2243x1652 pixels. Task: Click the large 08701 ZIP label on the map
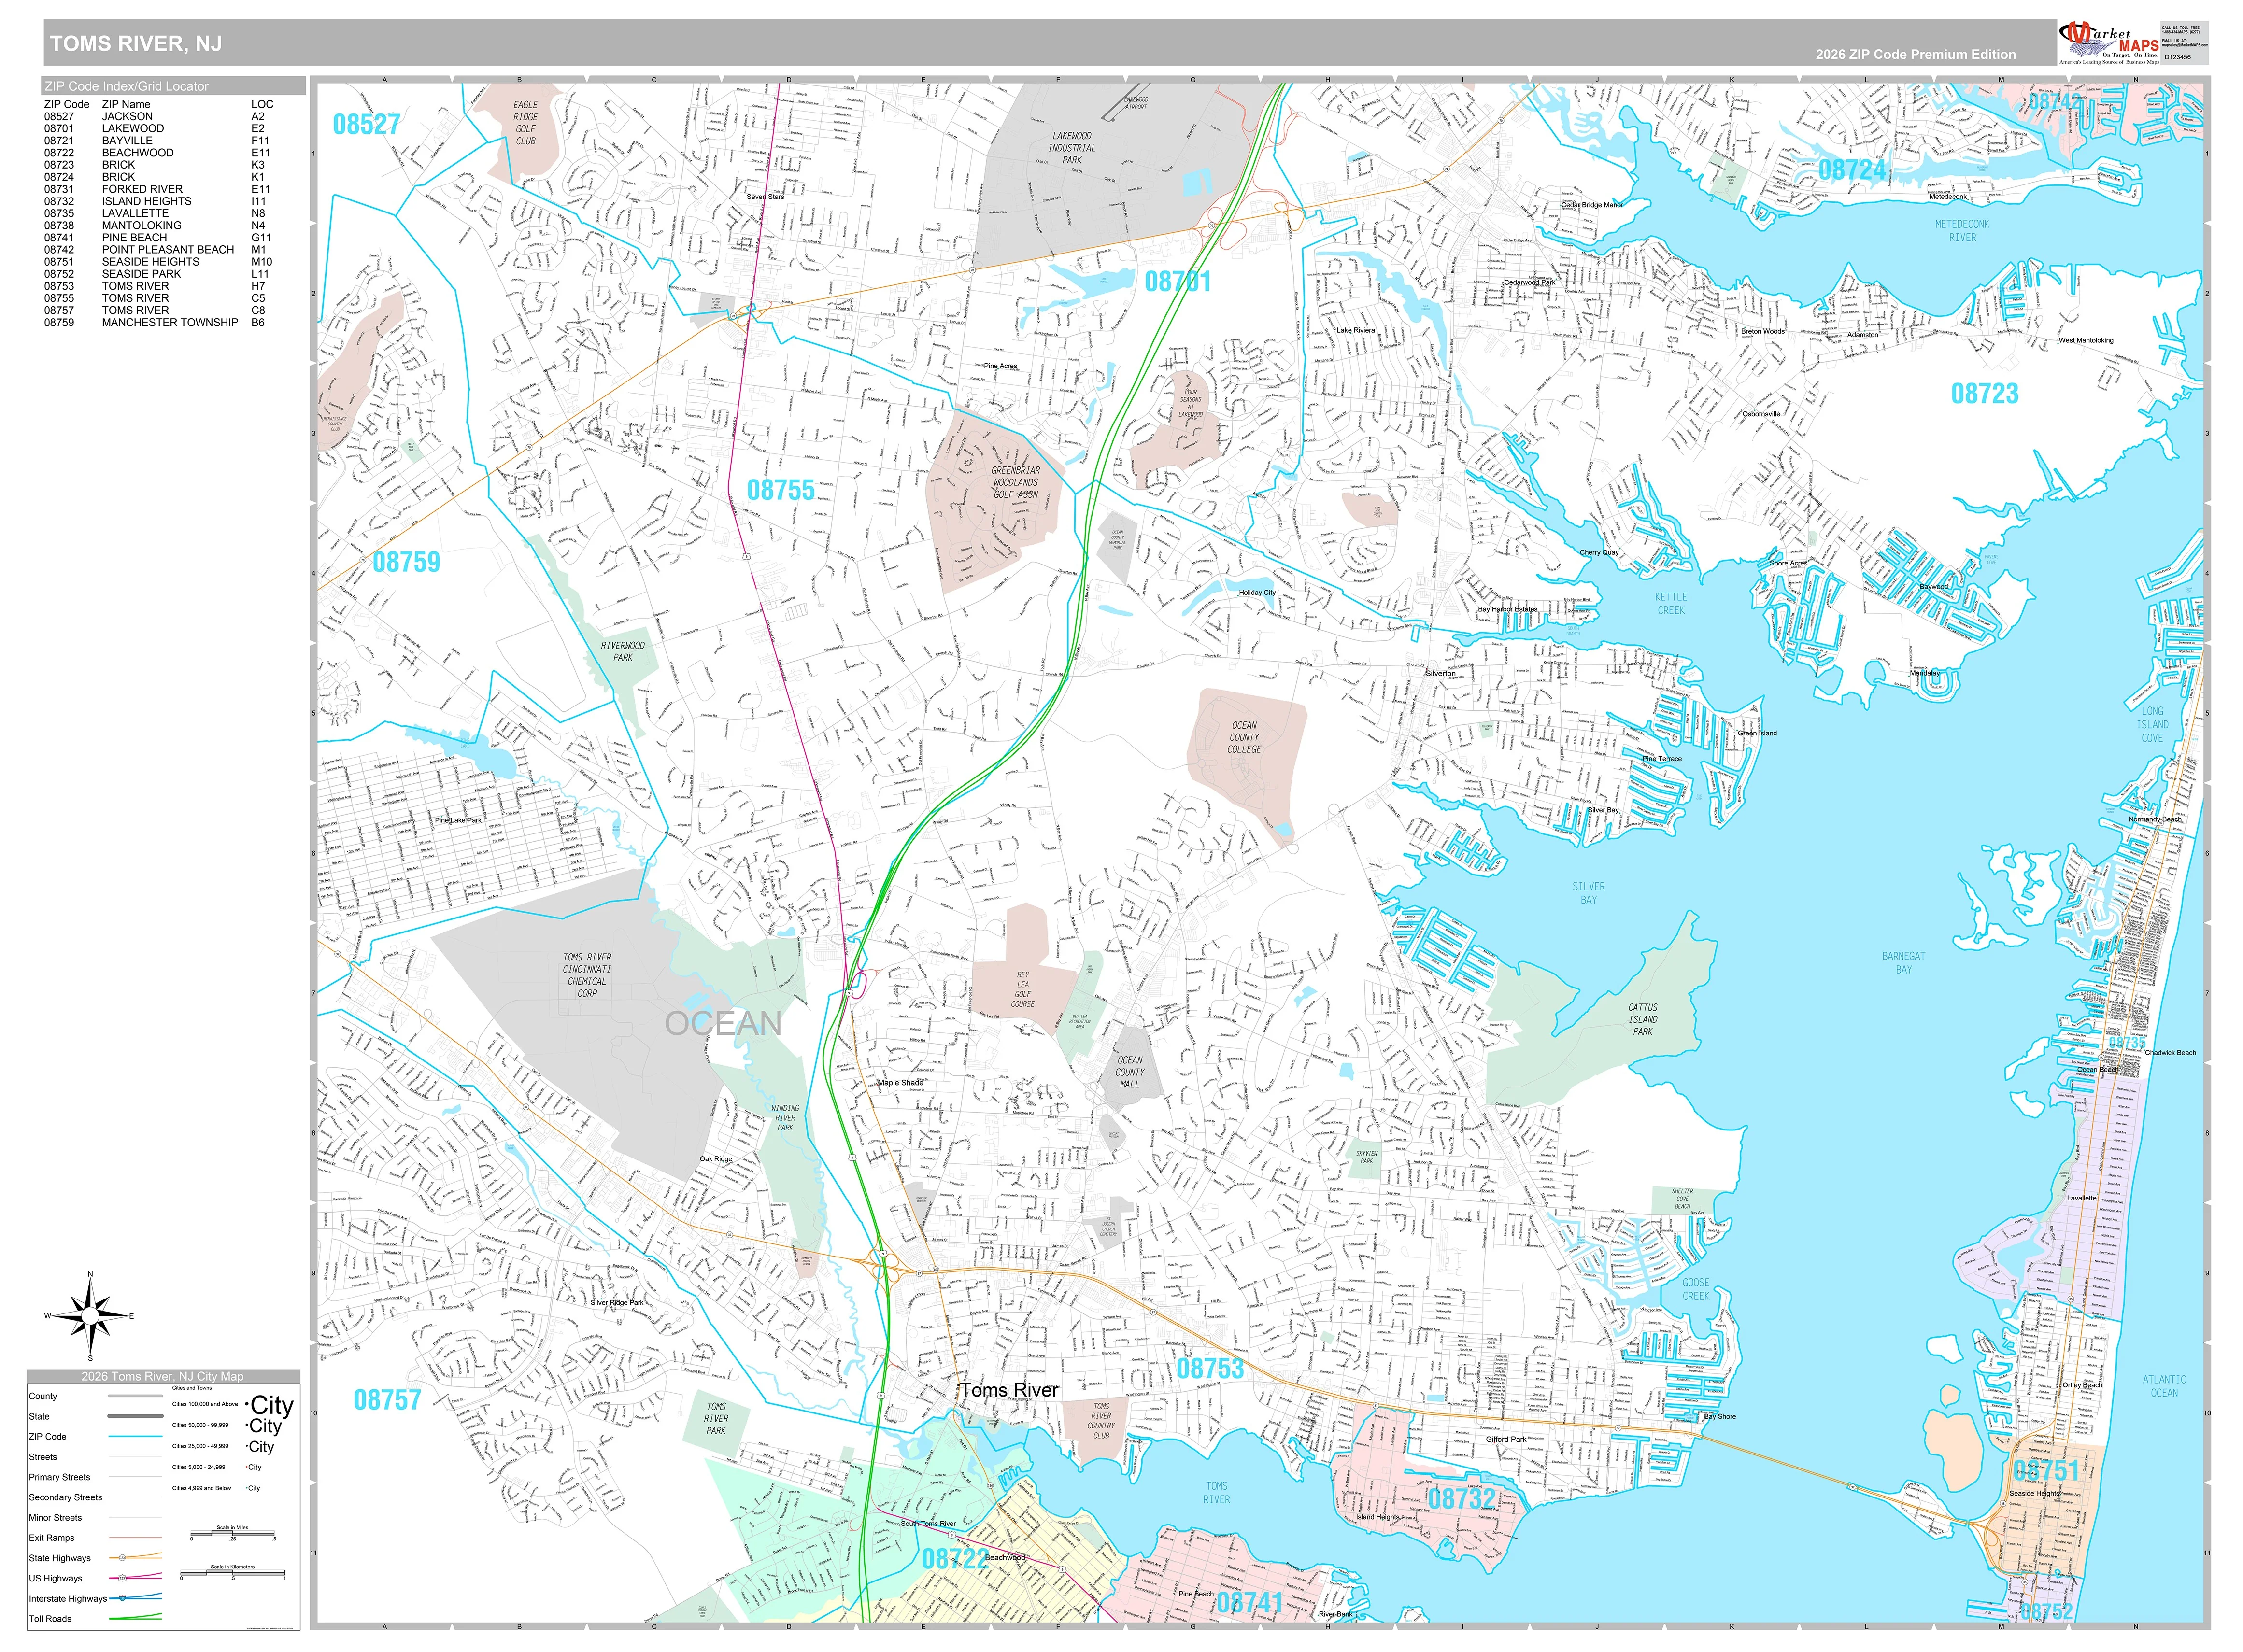(1177, 282)
